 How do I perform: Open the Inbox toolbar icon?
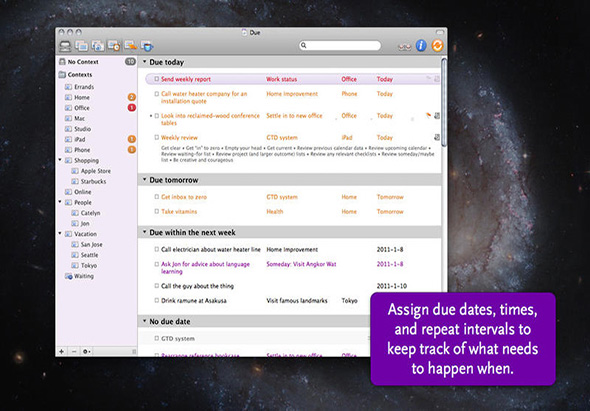(65, 46)
